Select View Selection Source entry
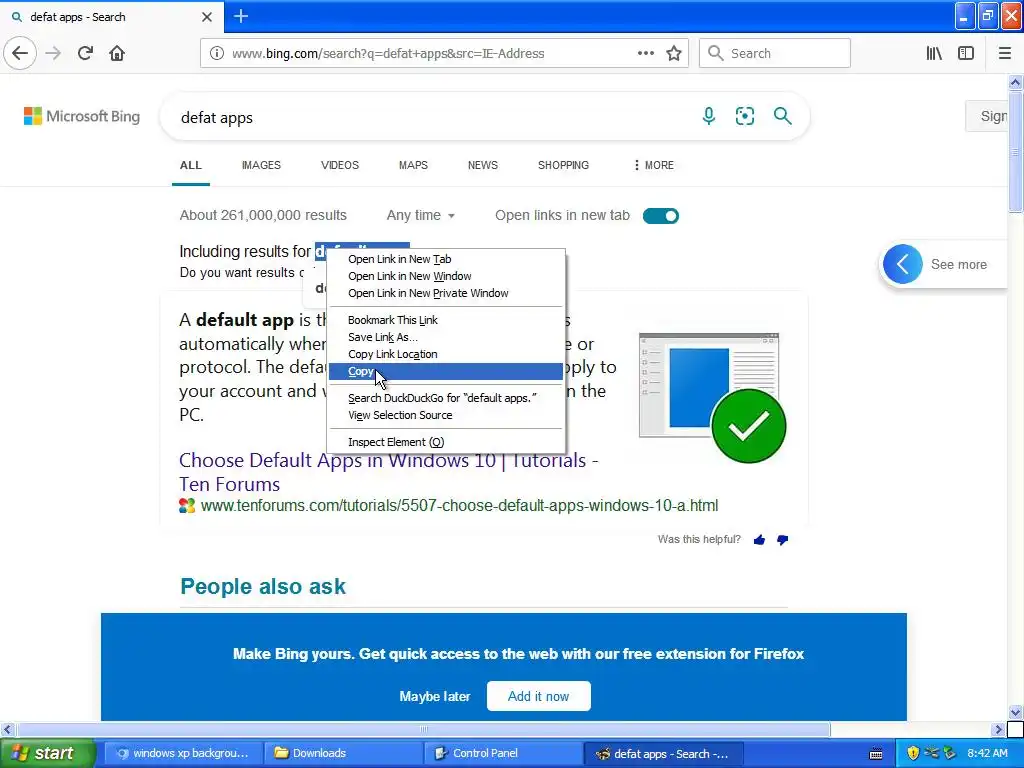Screen dimensions: 1024x768 point(446,415)
